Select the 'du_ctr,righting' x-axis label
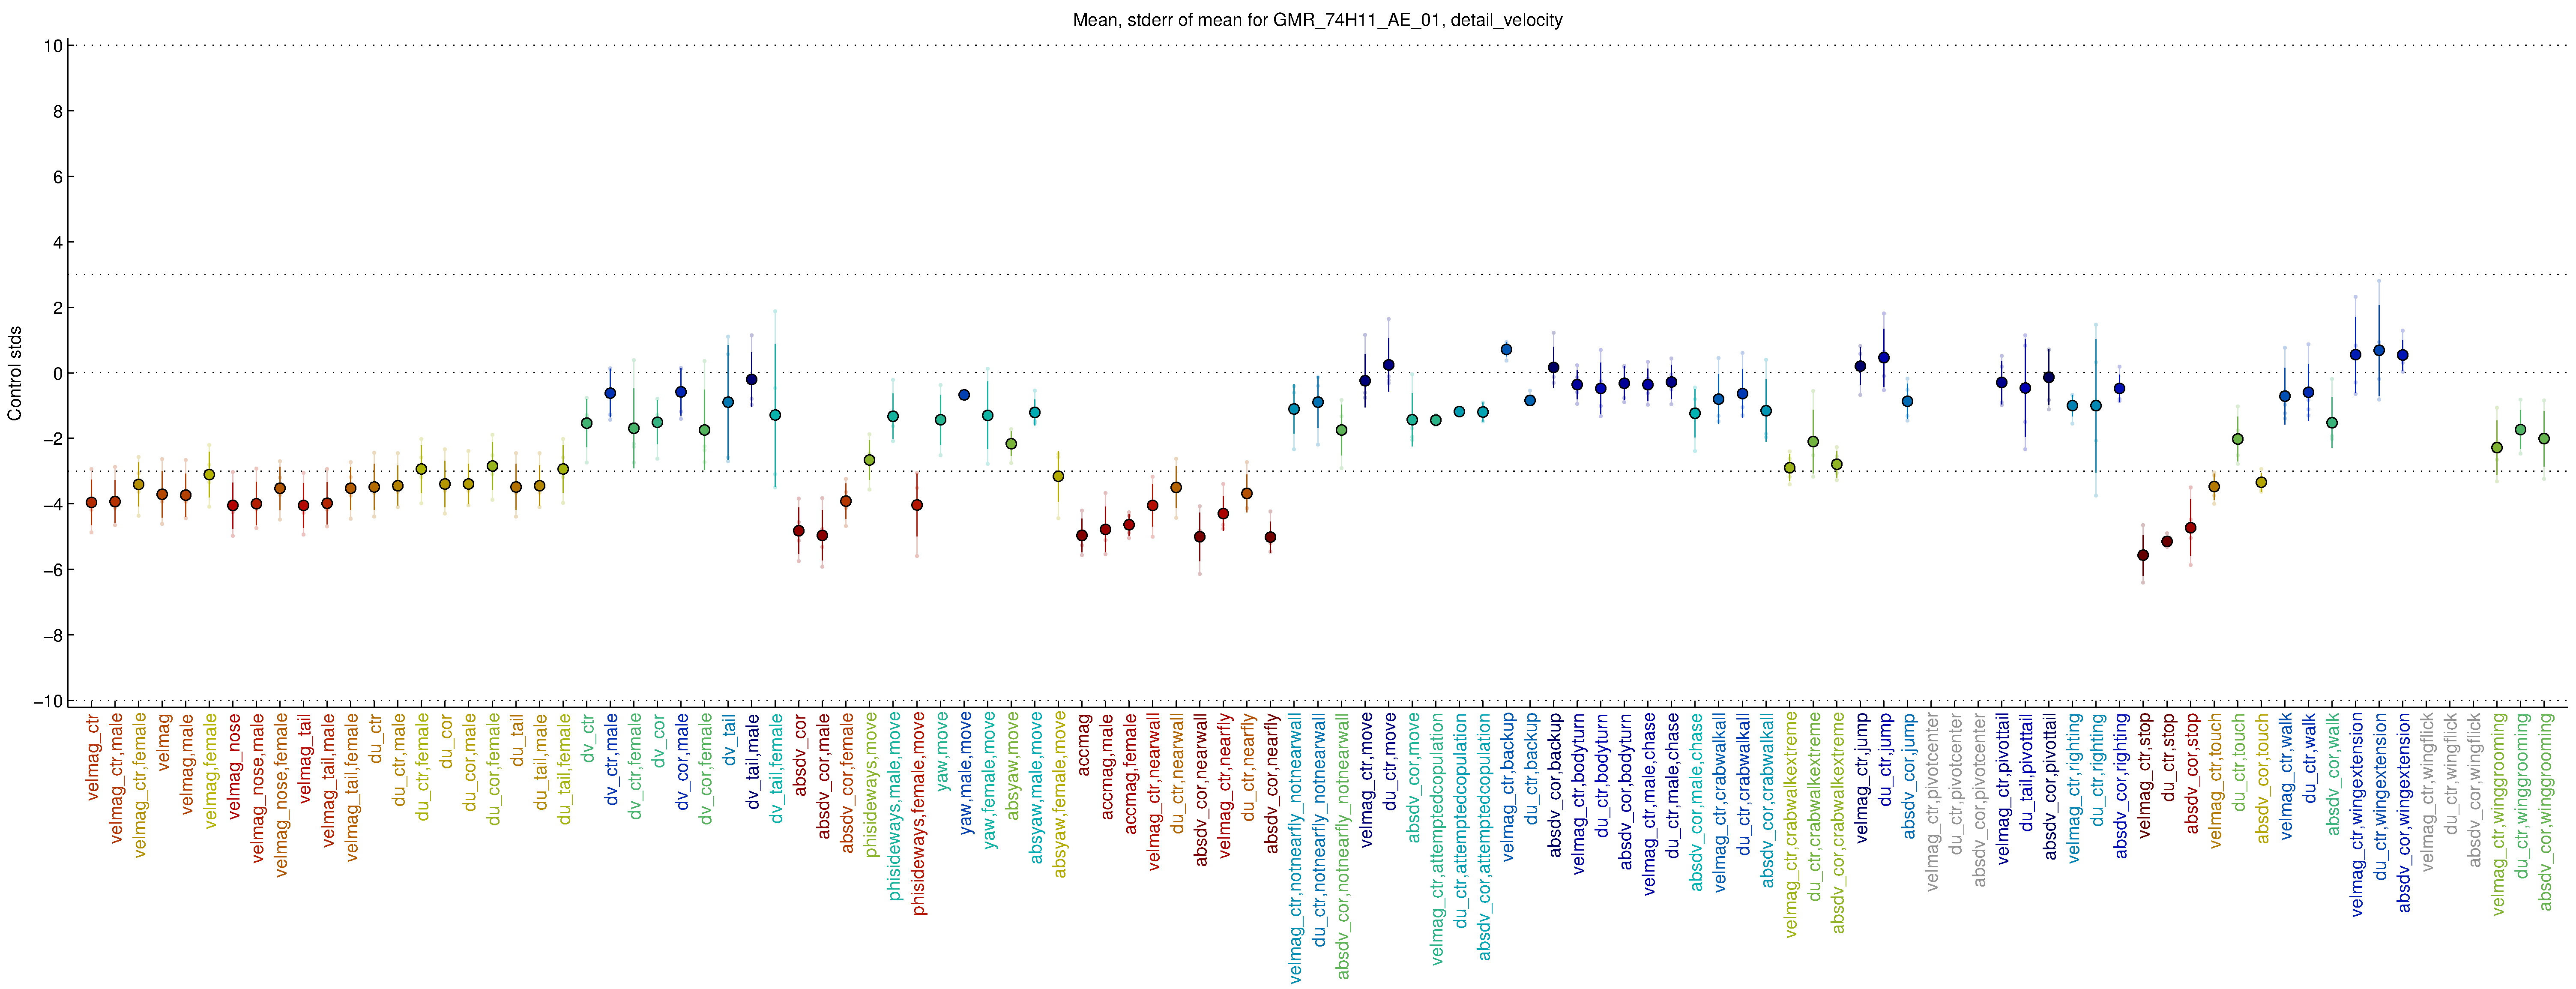 pos(2097,769)
